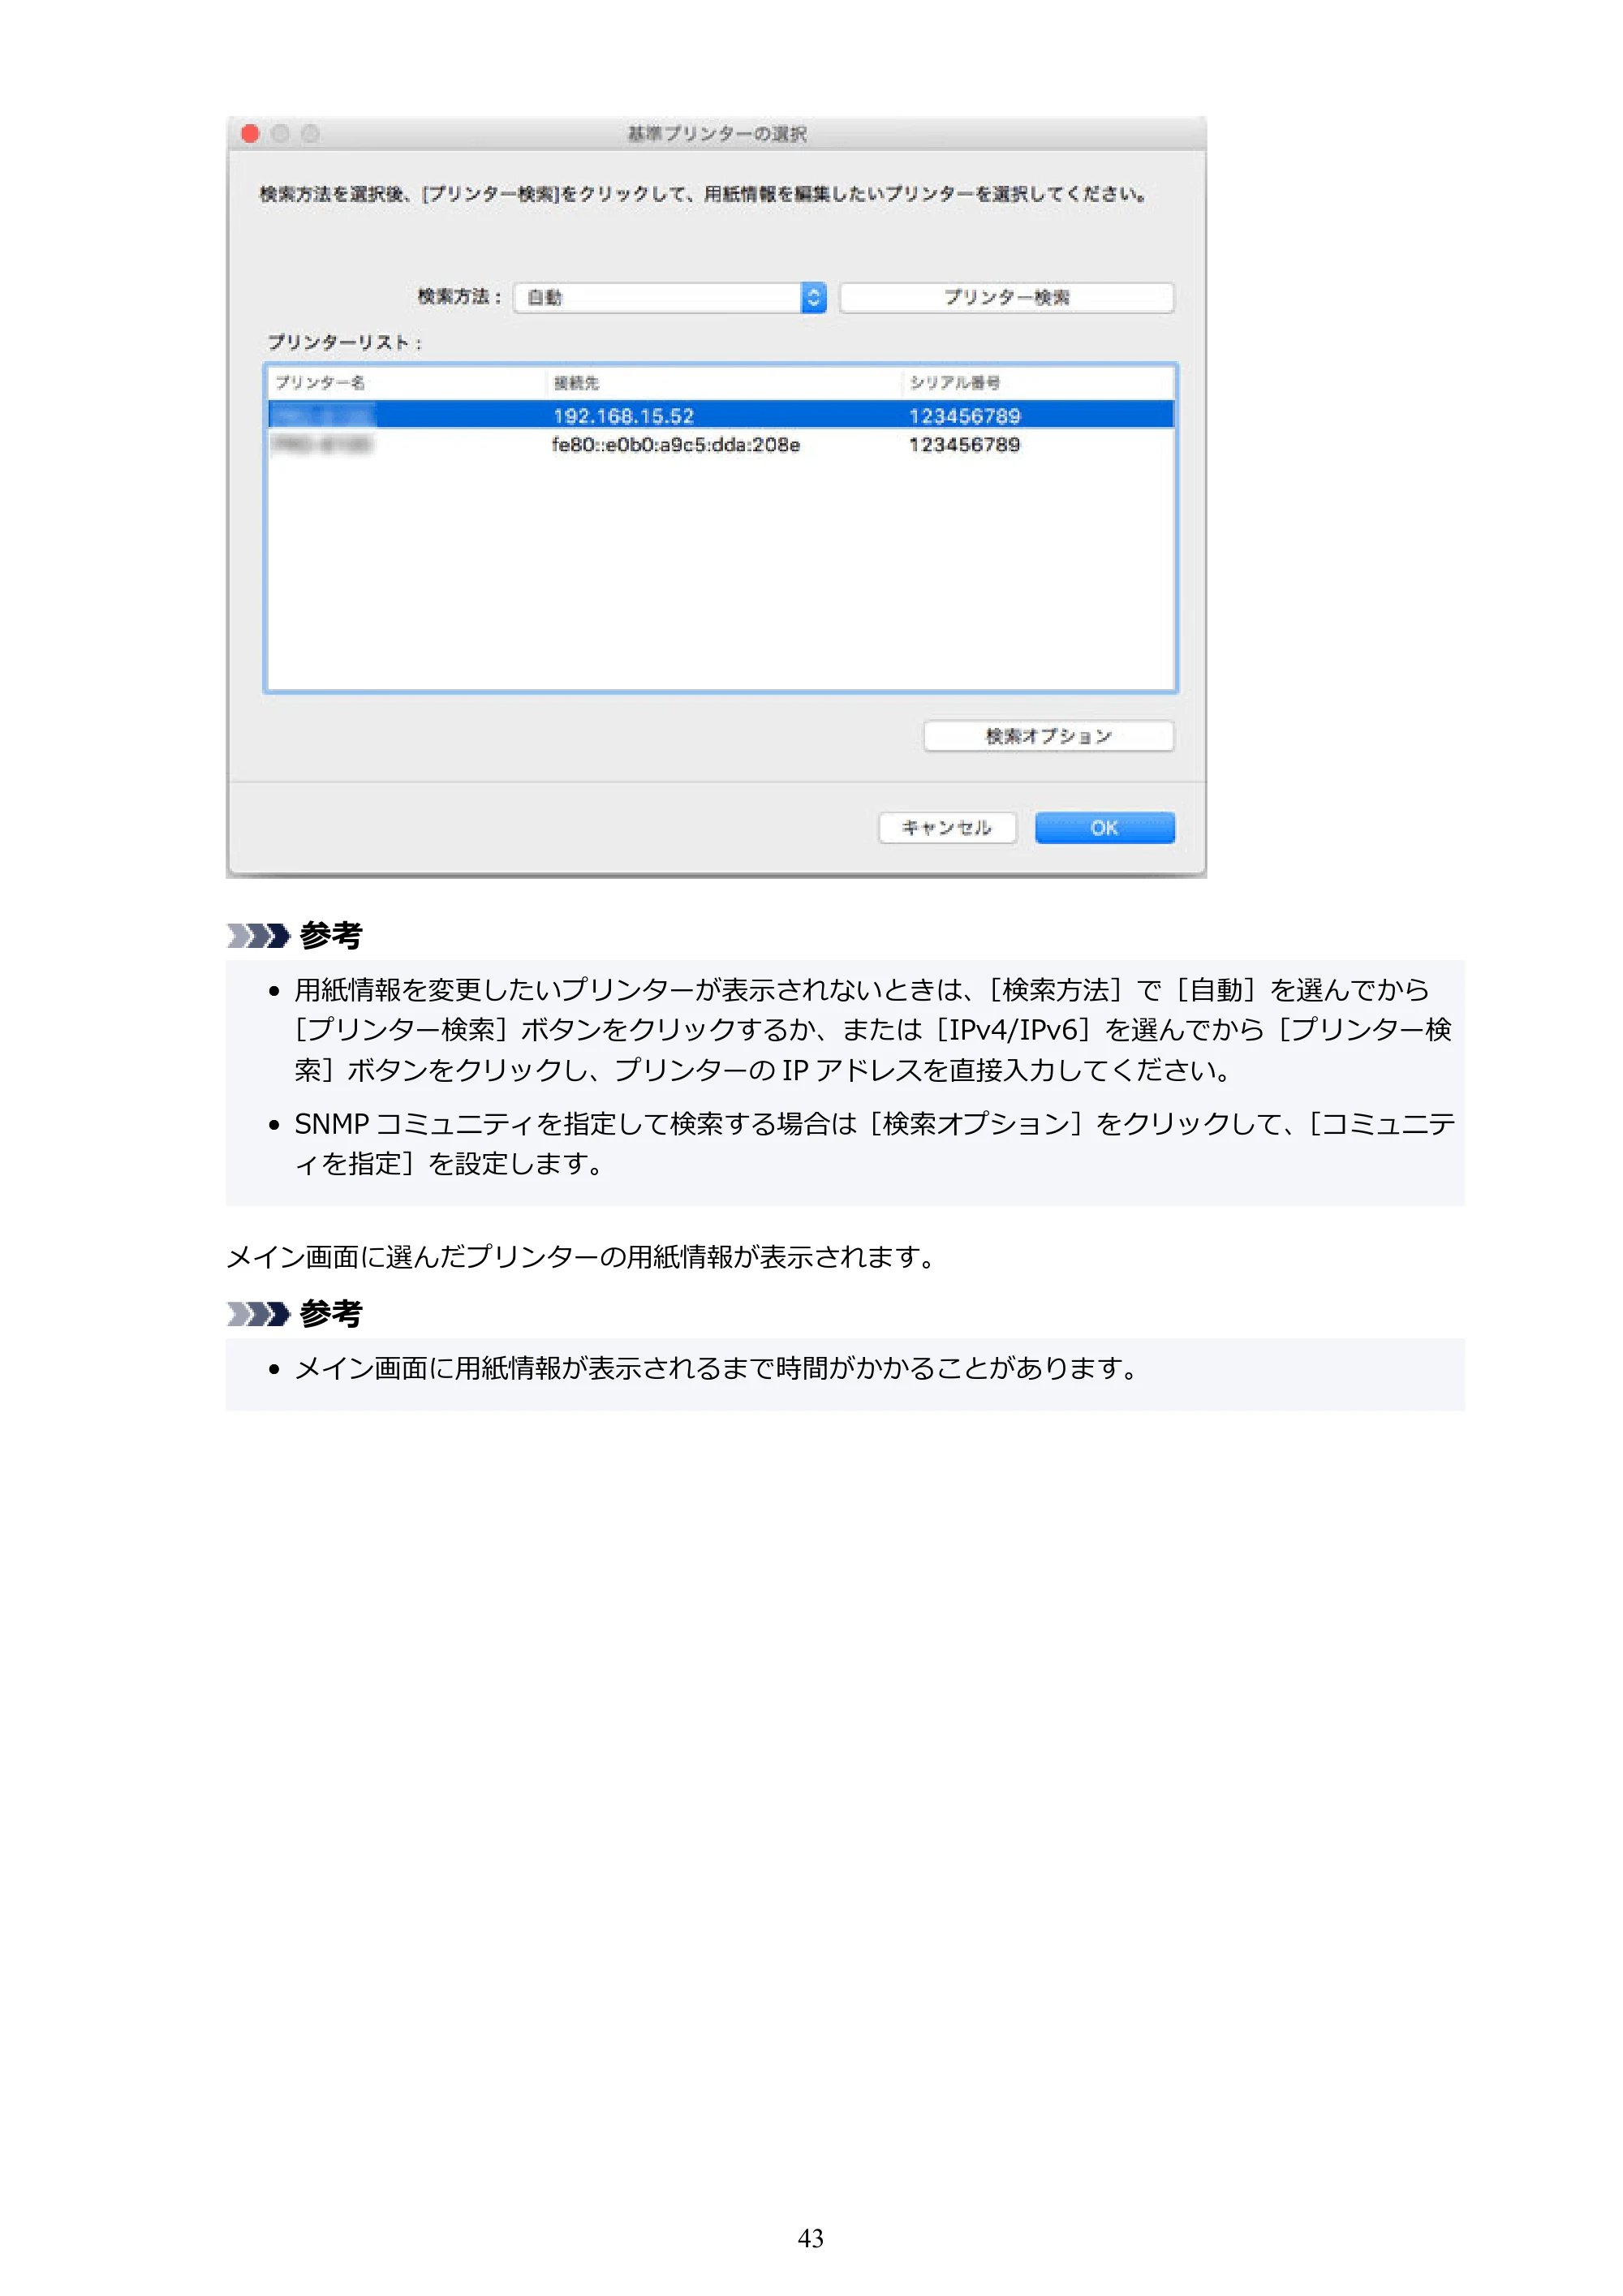Viewport: 1623px width, 2296px height.
Task: Select the row with fe80::e0b0:a9c5:dda:208e
Action: point(721,444)
